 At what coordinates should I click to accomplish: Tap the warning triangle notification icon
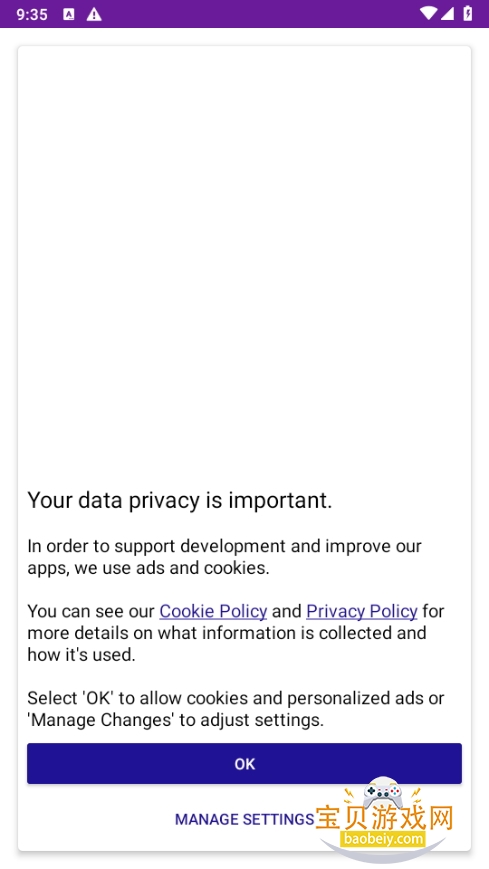[94, 14]
